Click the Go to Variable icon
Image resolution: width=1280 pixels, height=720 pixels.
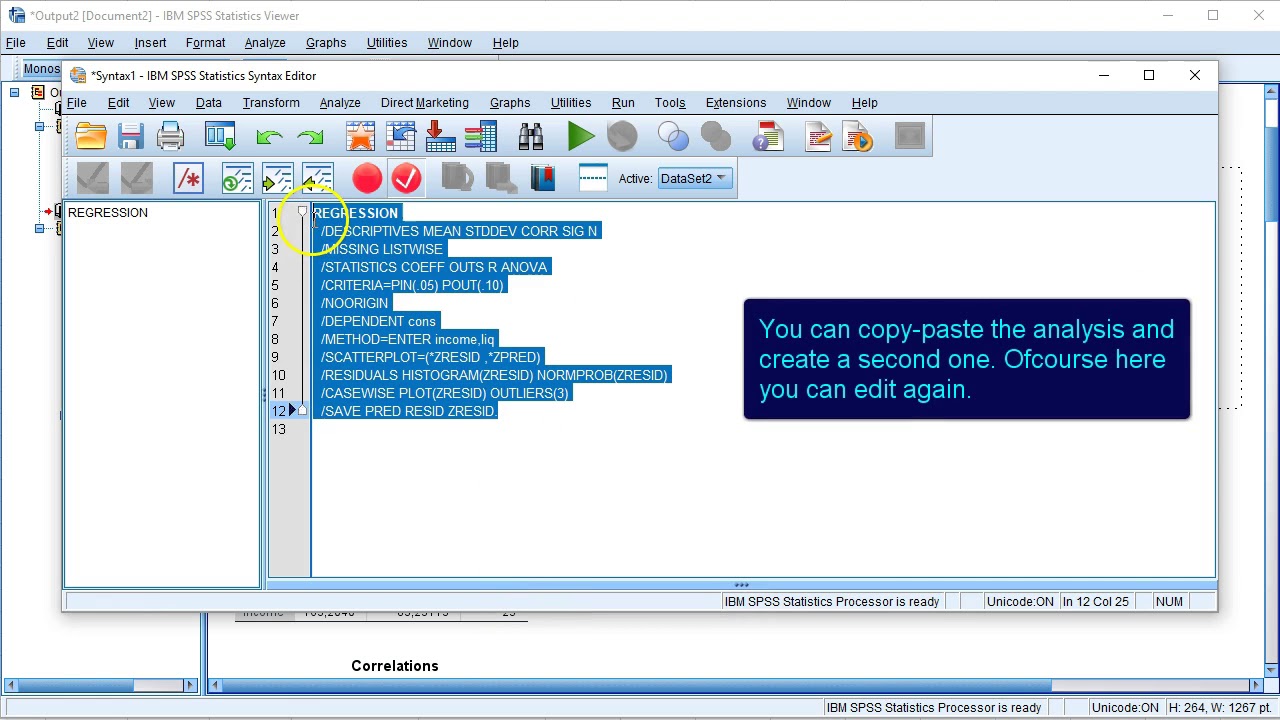coord(440,136)
